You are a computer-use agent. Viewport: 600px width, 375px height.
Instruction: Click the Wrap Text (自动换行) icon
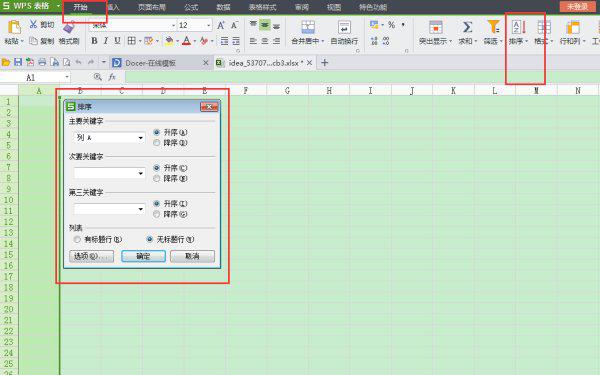click(x=344, y=28)
